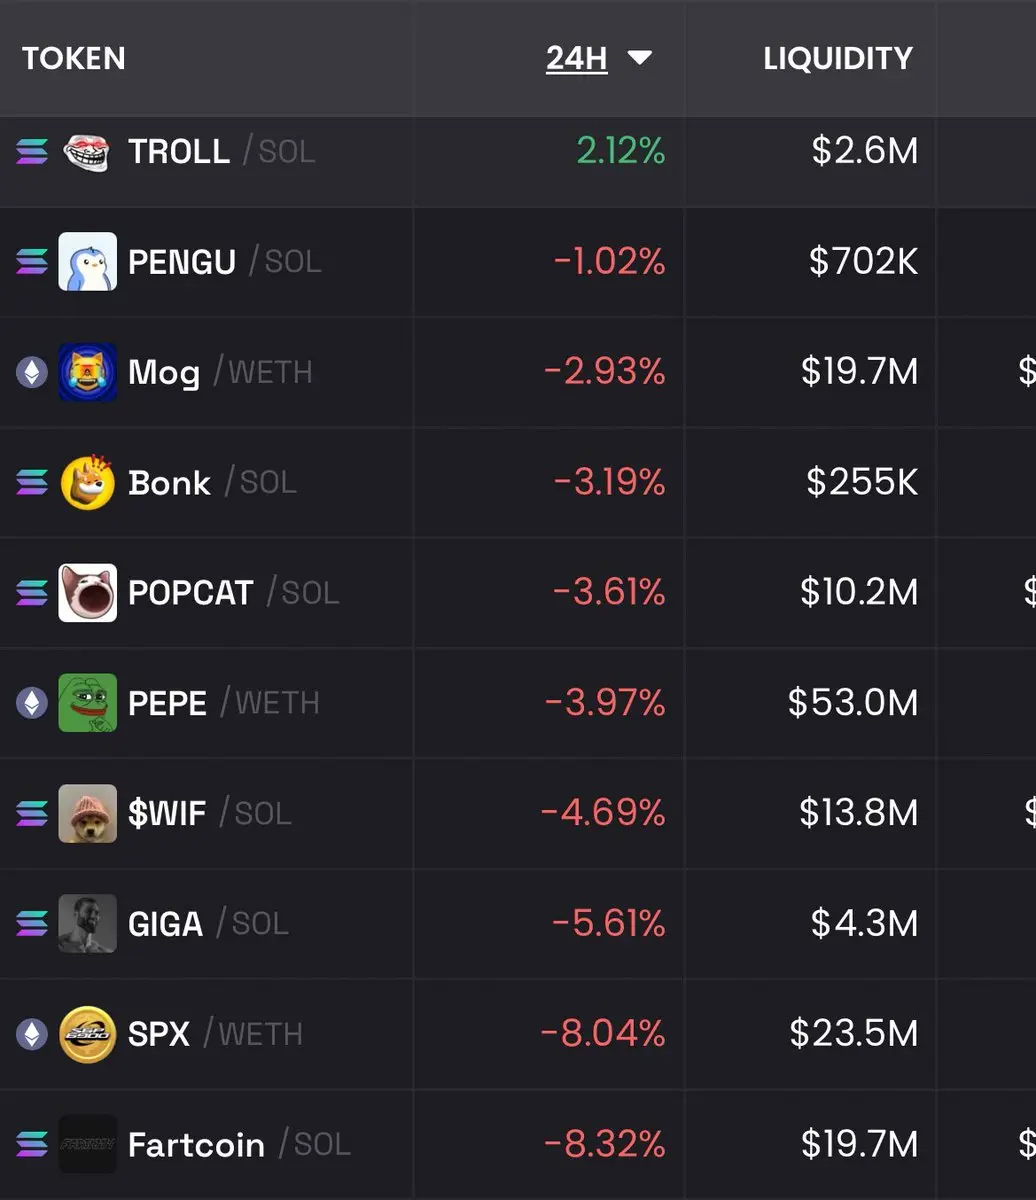Screen dimensions: 1036x1200
Task: Toggle sort arrow next to 24H
Action: click(639, 58)
